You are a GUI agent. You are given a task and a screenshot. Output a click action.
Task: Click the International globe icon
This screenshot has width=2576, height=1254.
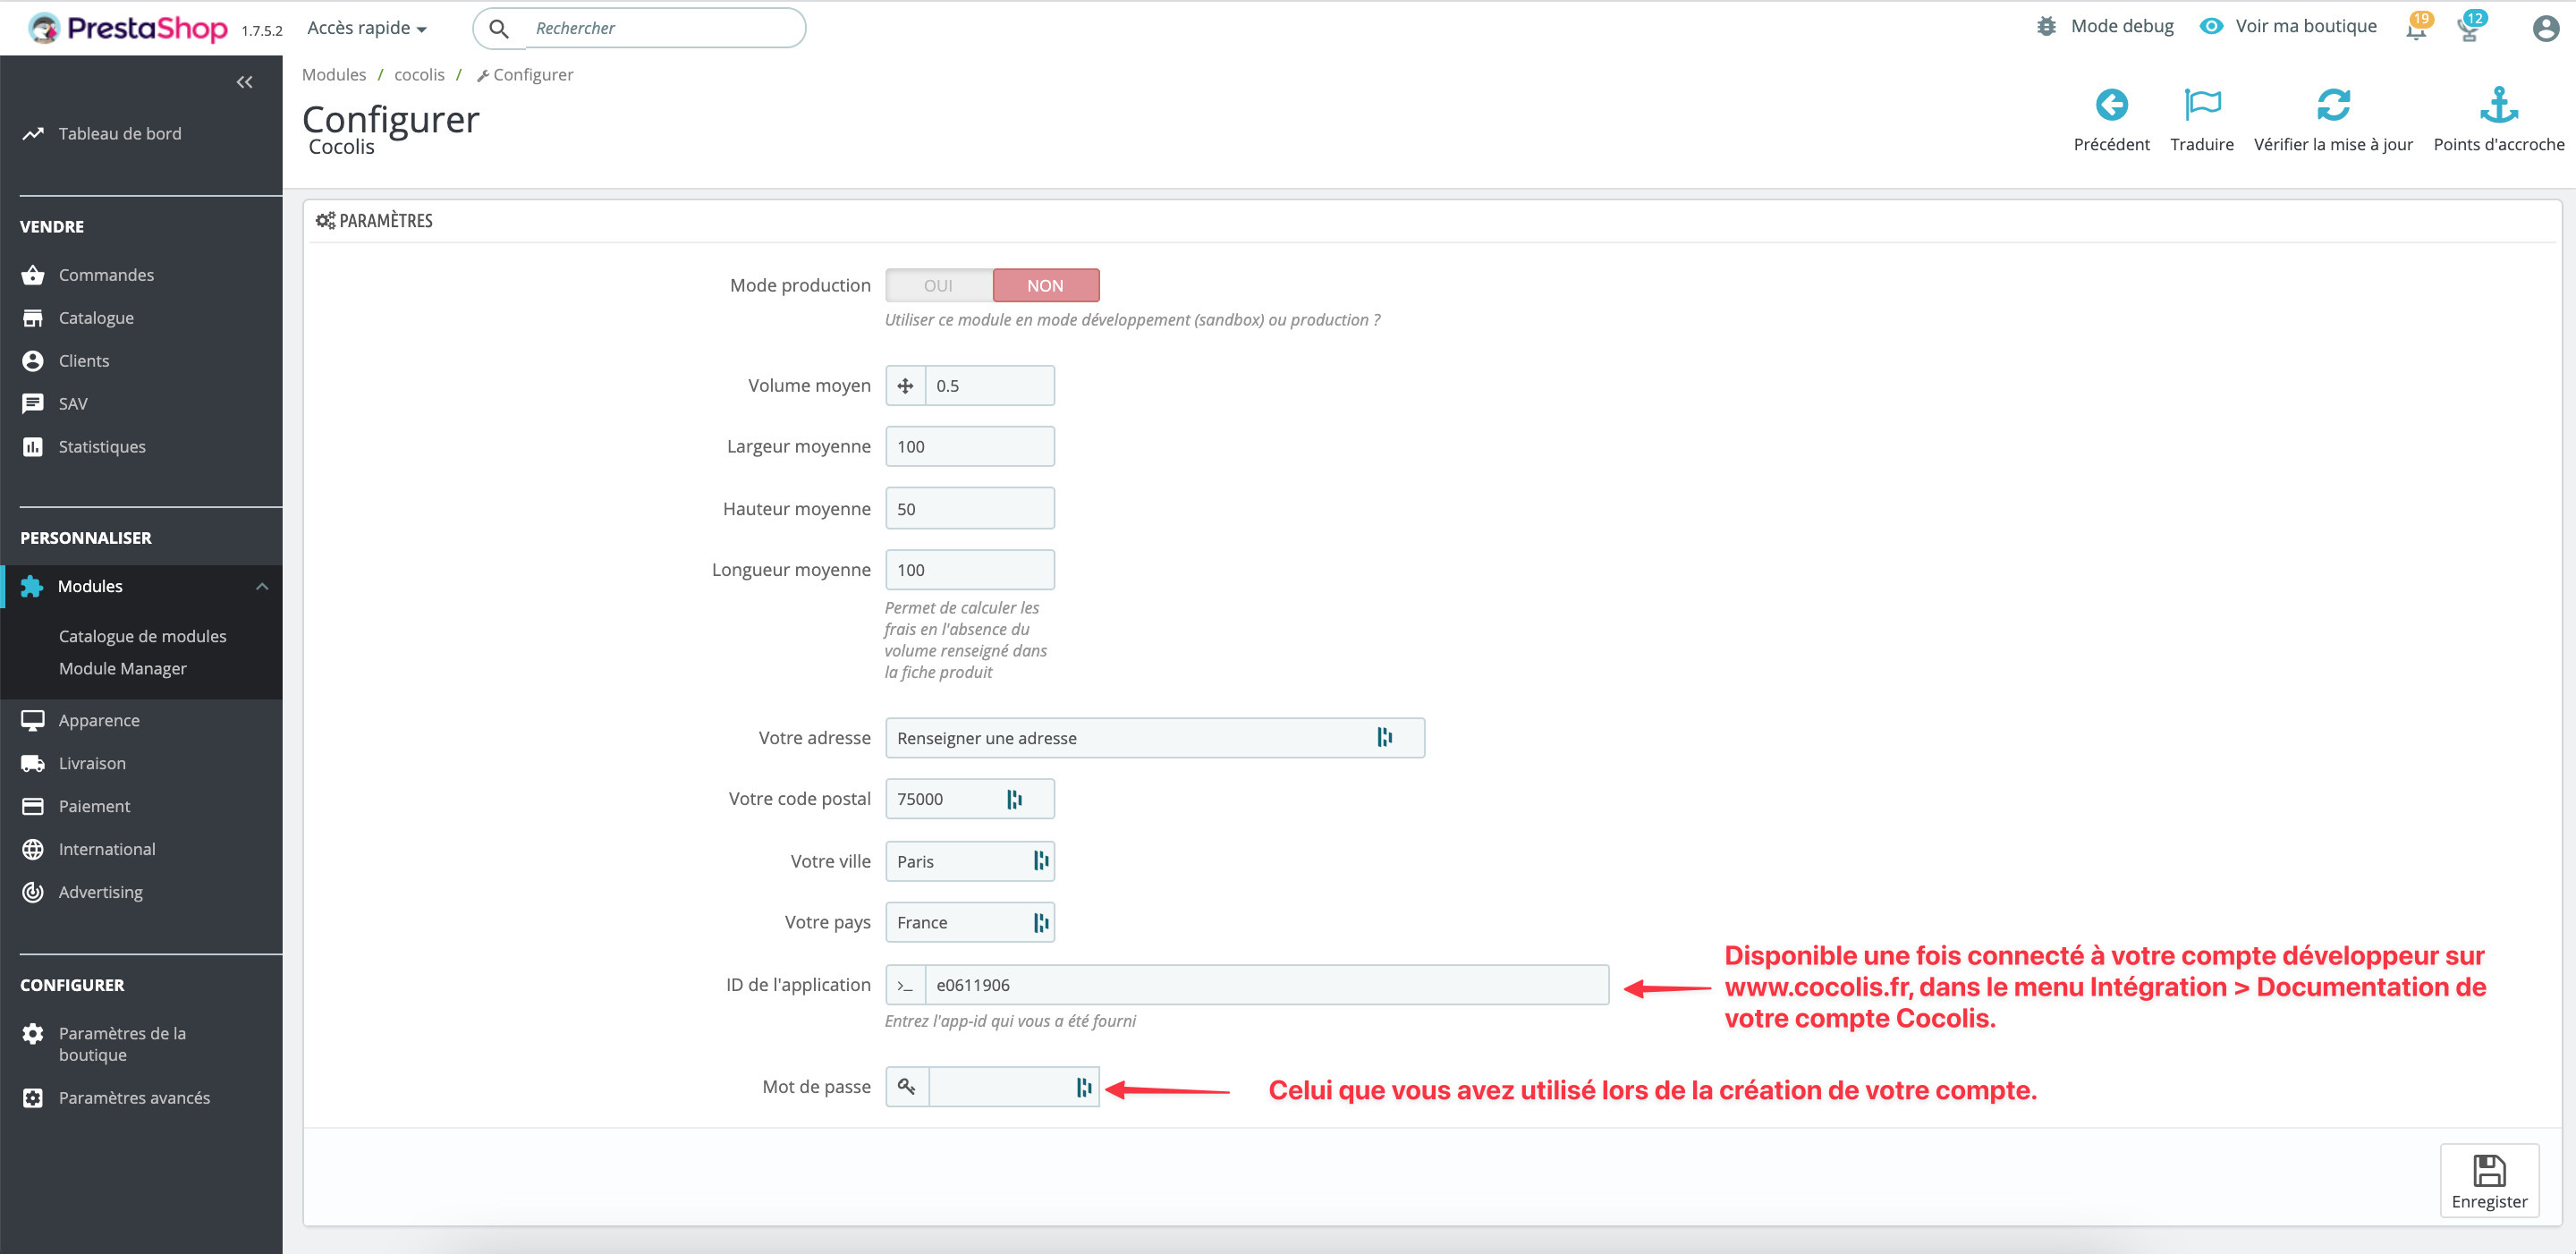tap(33, 849)
